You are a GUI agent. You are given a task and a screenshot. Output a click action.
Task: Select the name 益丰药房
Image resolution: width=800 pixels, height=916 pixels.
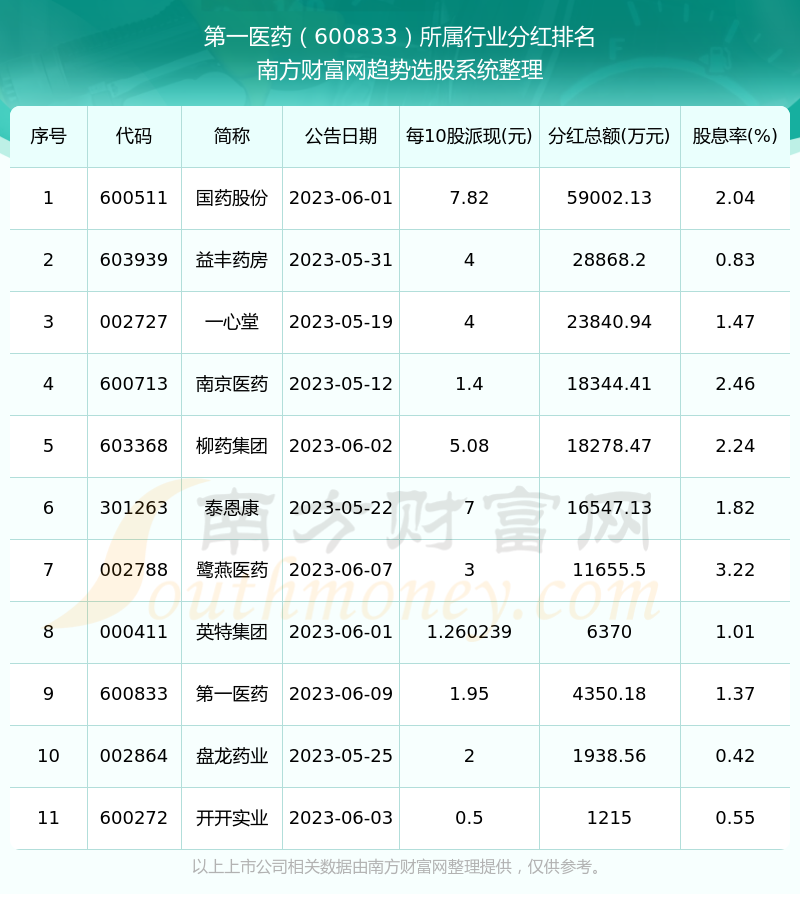click(x=231, y=260)
